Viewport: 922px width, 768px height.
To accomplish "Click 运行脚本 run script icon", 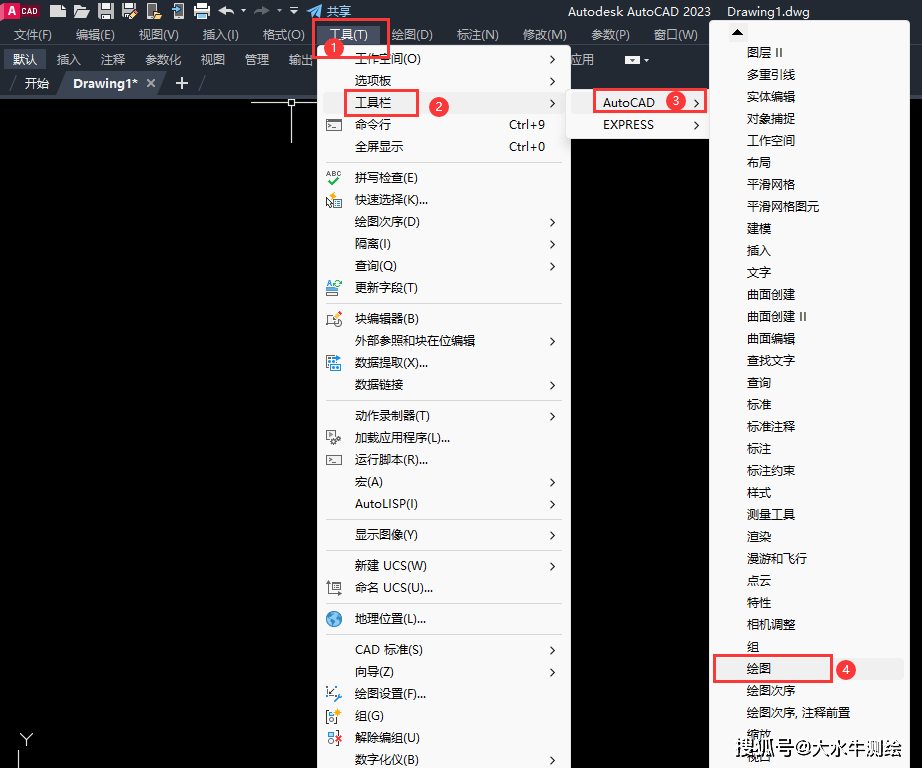I will 334,461.
